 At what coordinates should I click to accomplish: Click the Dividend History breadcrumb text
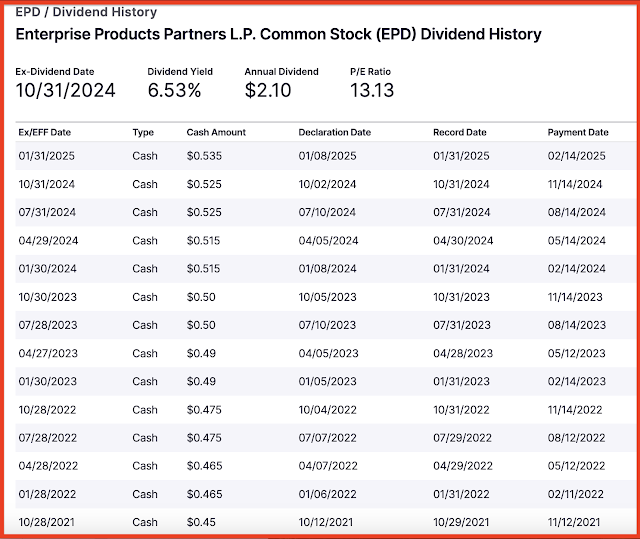pyautogui.click(x=104, y=12)
